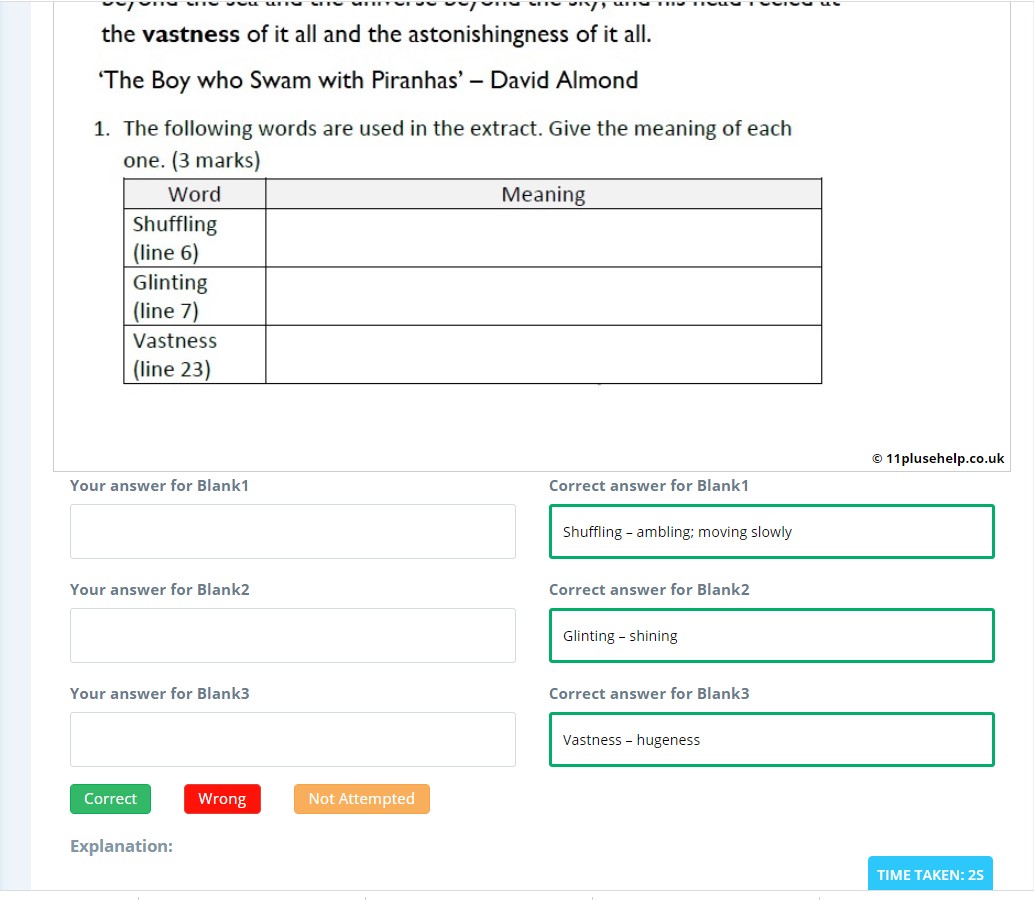Click the Explanation heading
This screenshot has height=900, width=1034.
click(121, 846)
